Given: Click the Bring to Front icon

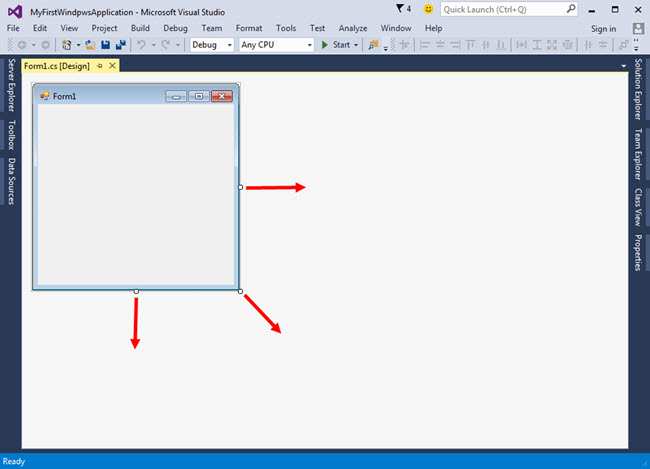Looking at the screenshot, I should [x=623, y=45].
